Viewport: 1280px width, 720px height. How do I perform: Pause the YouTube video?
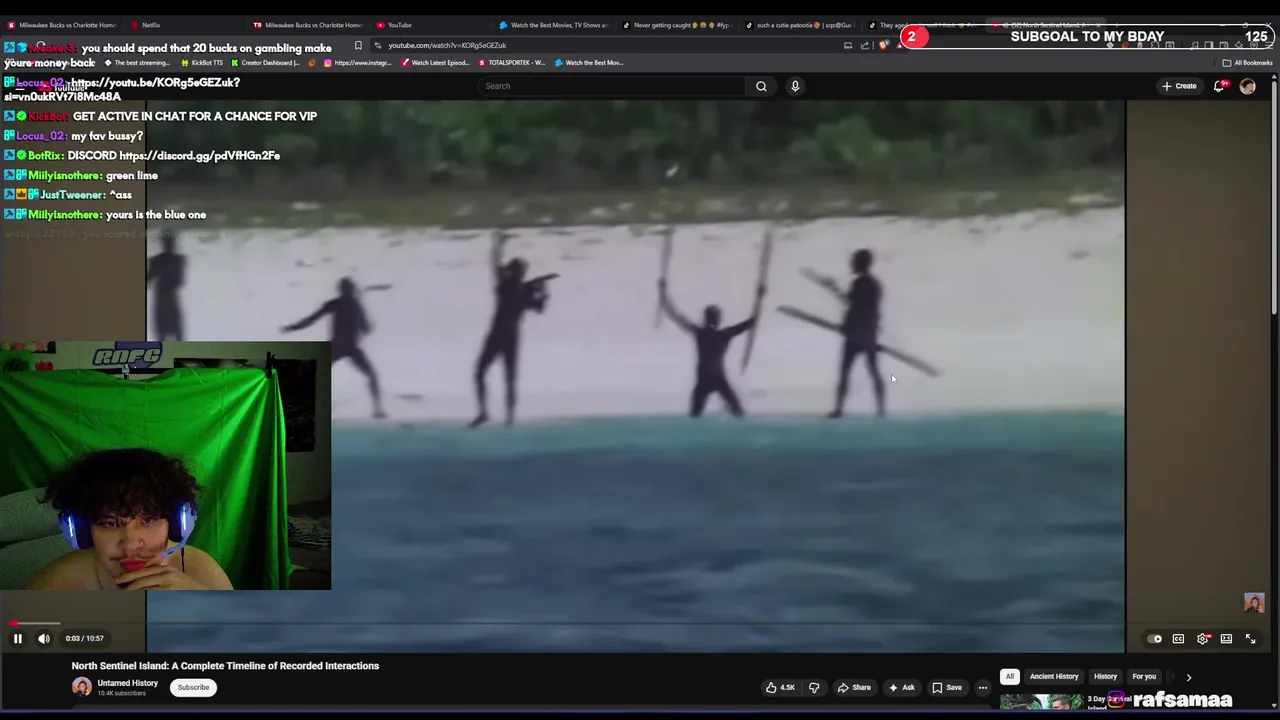click(17, 638)
